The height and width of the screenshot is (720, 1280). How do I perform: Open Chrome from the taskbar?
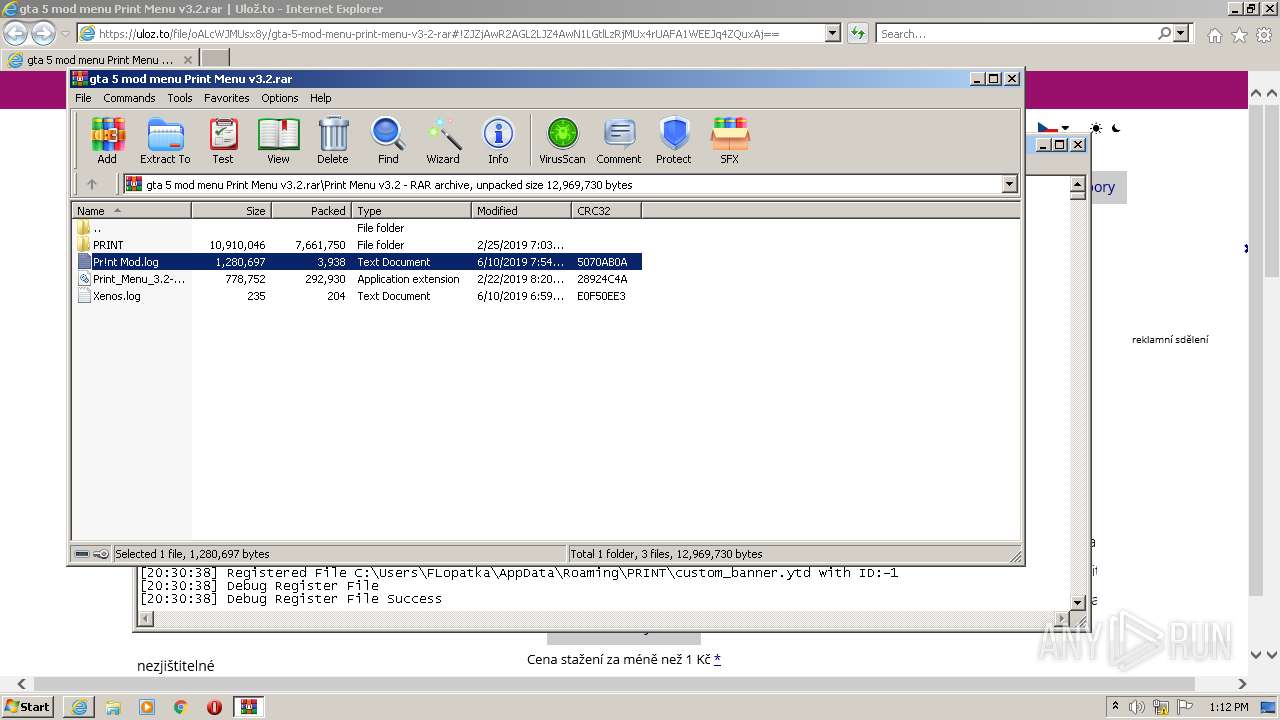[180, 707]
